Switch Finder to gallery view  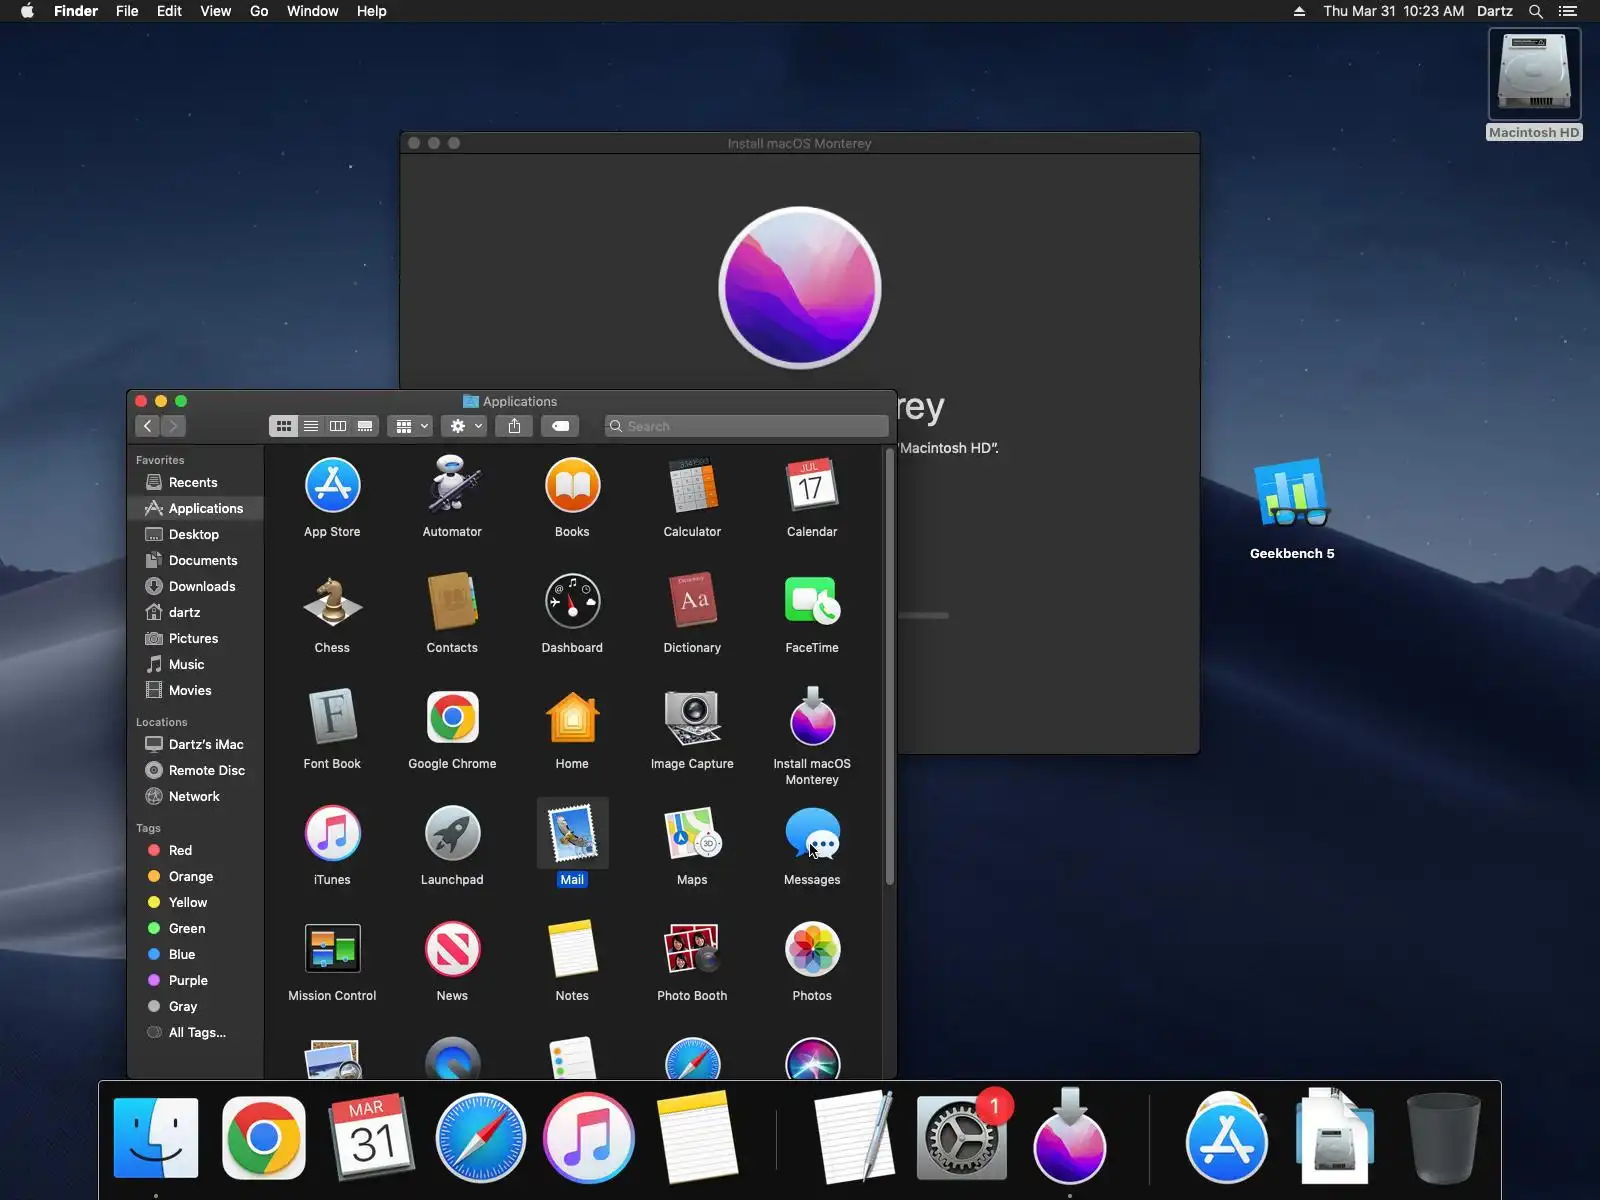coord(365,426)
